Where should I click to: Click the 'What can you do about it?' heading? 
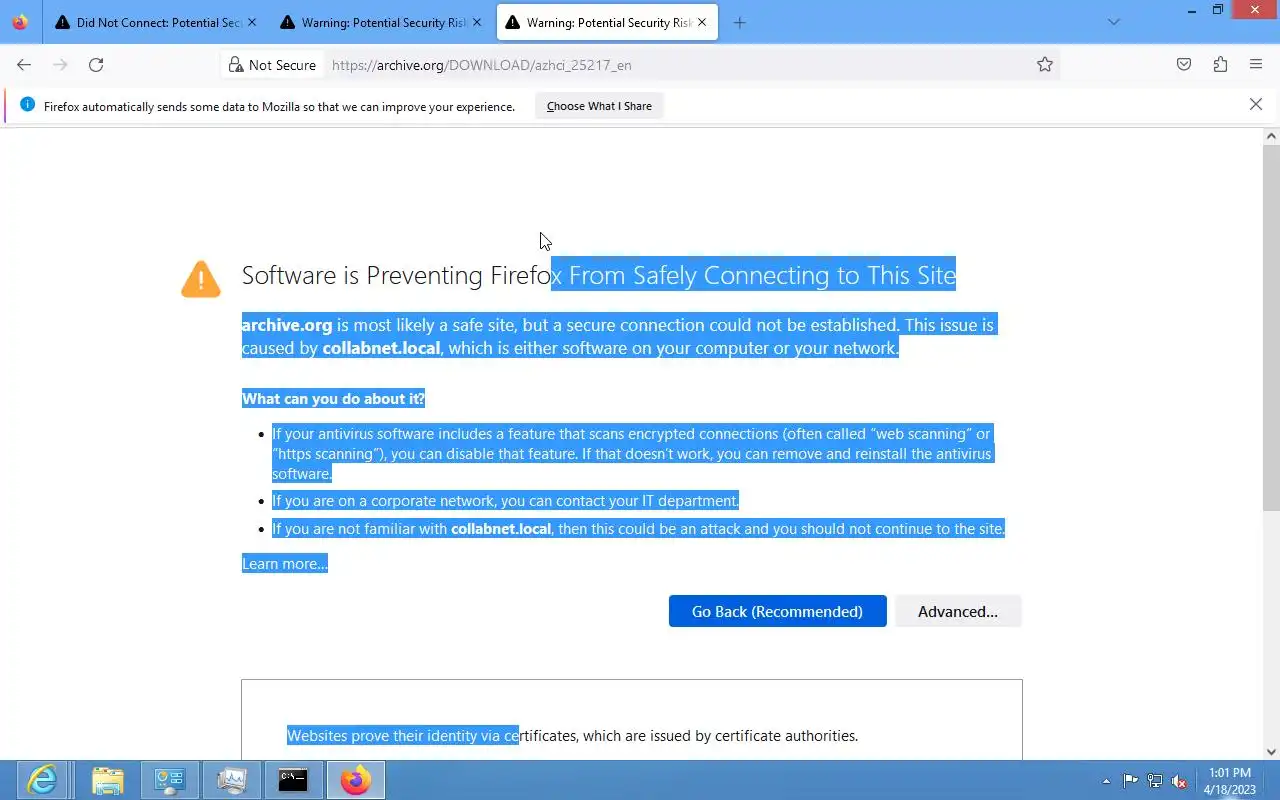click(x=333, y=398)
